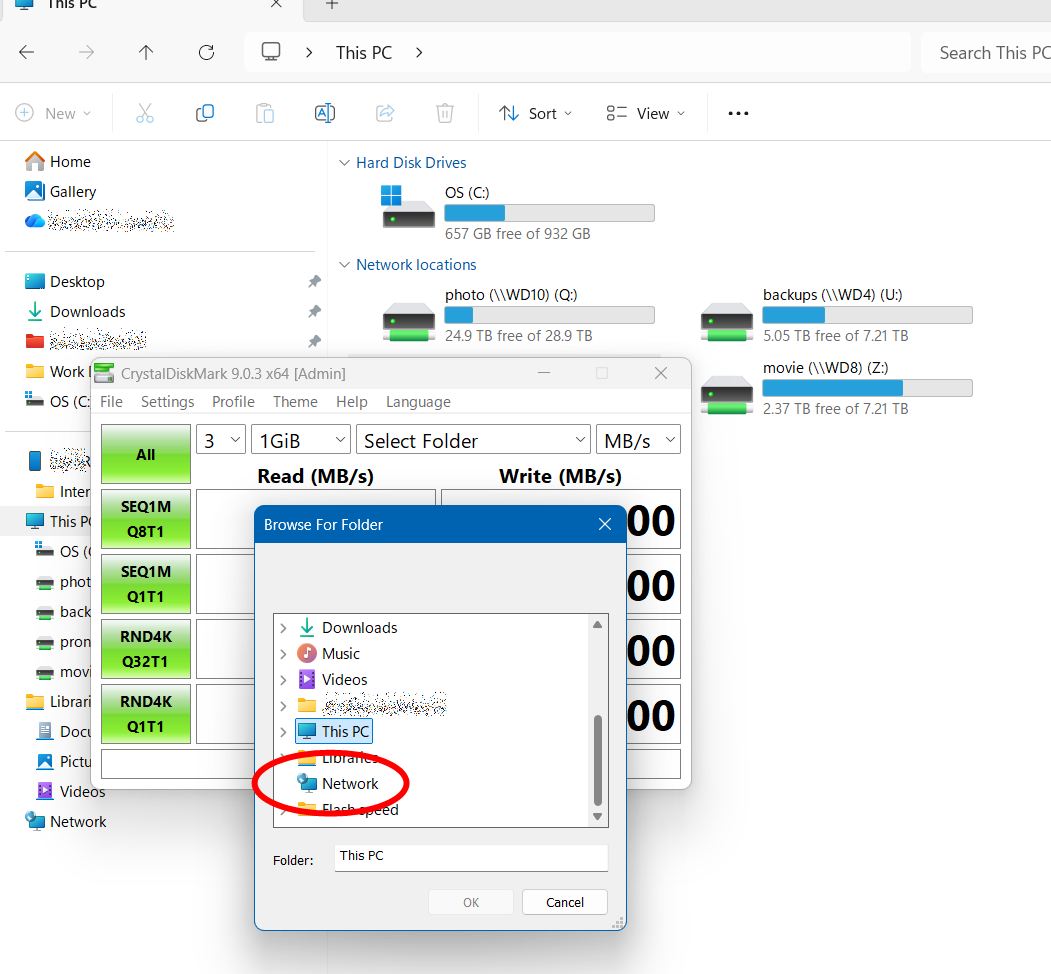Click the Copy icon in Explorer toolbar
The width and height of the screenshot is (1051, 974).
[x=204, y=113]
